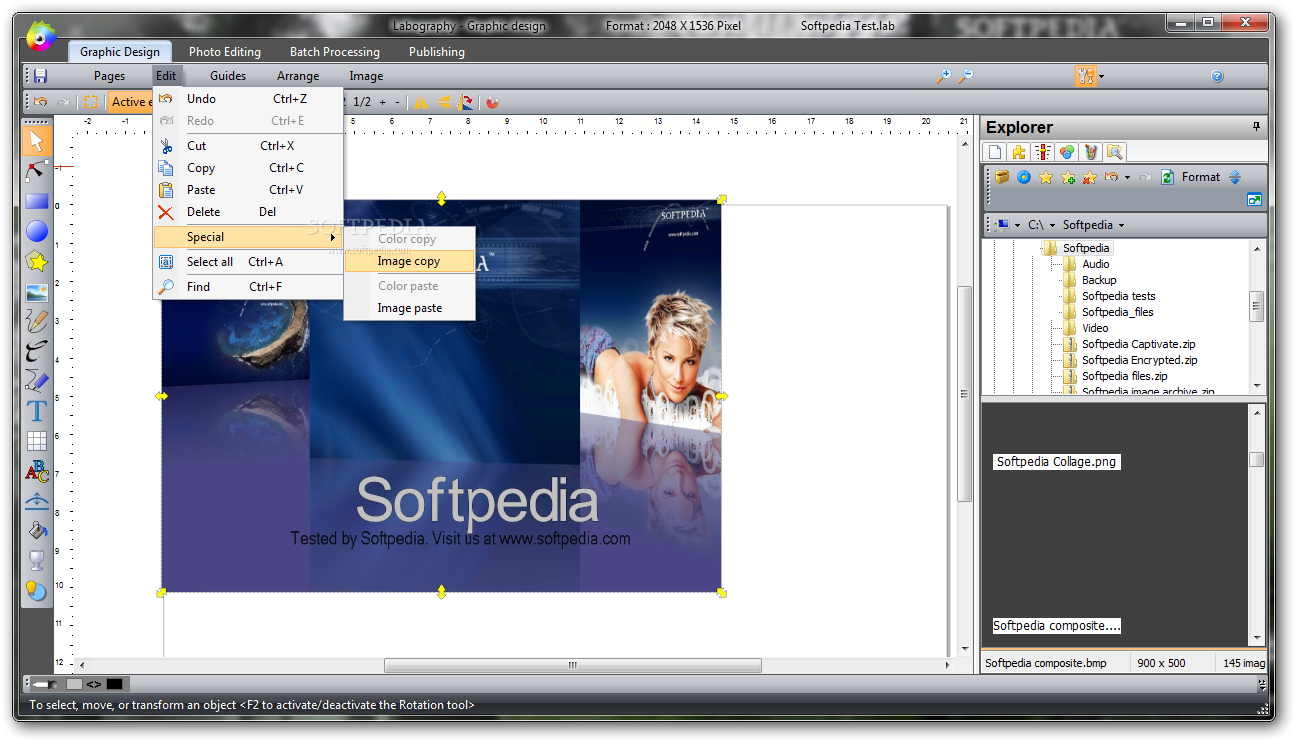The image size is (1296, 742).
Task: Click the Explorer box package icon
Action: [x=1002, y=177]
